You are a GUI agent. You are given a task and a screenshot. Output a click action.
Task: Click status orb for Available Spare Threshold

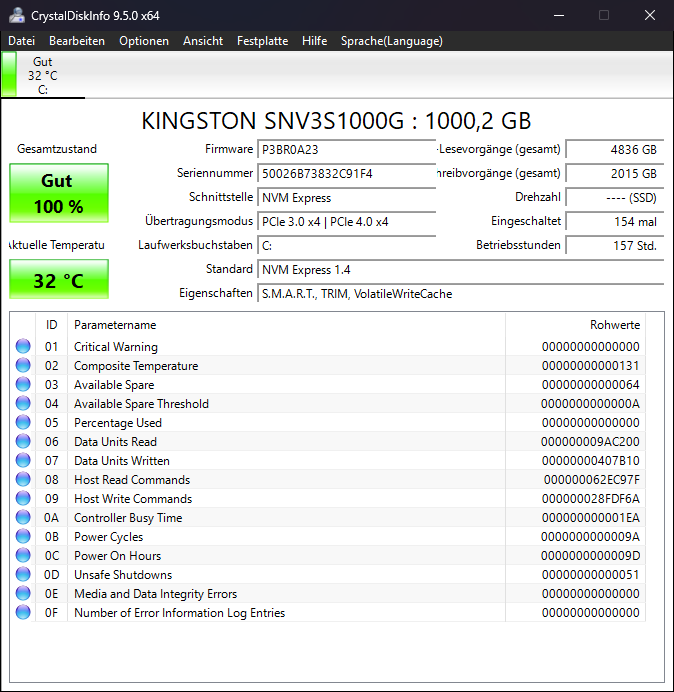click(x=23, y=403)
